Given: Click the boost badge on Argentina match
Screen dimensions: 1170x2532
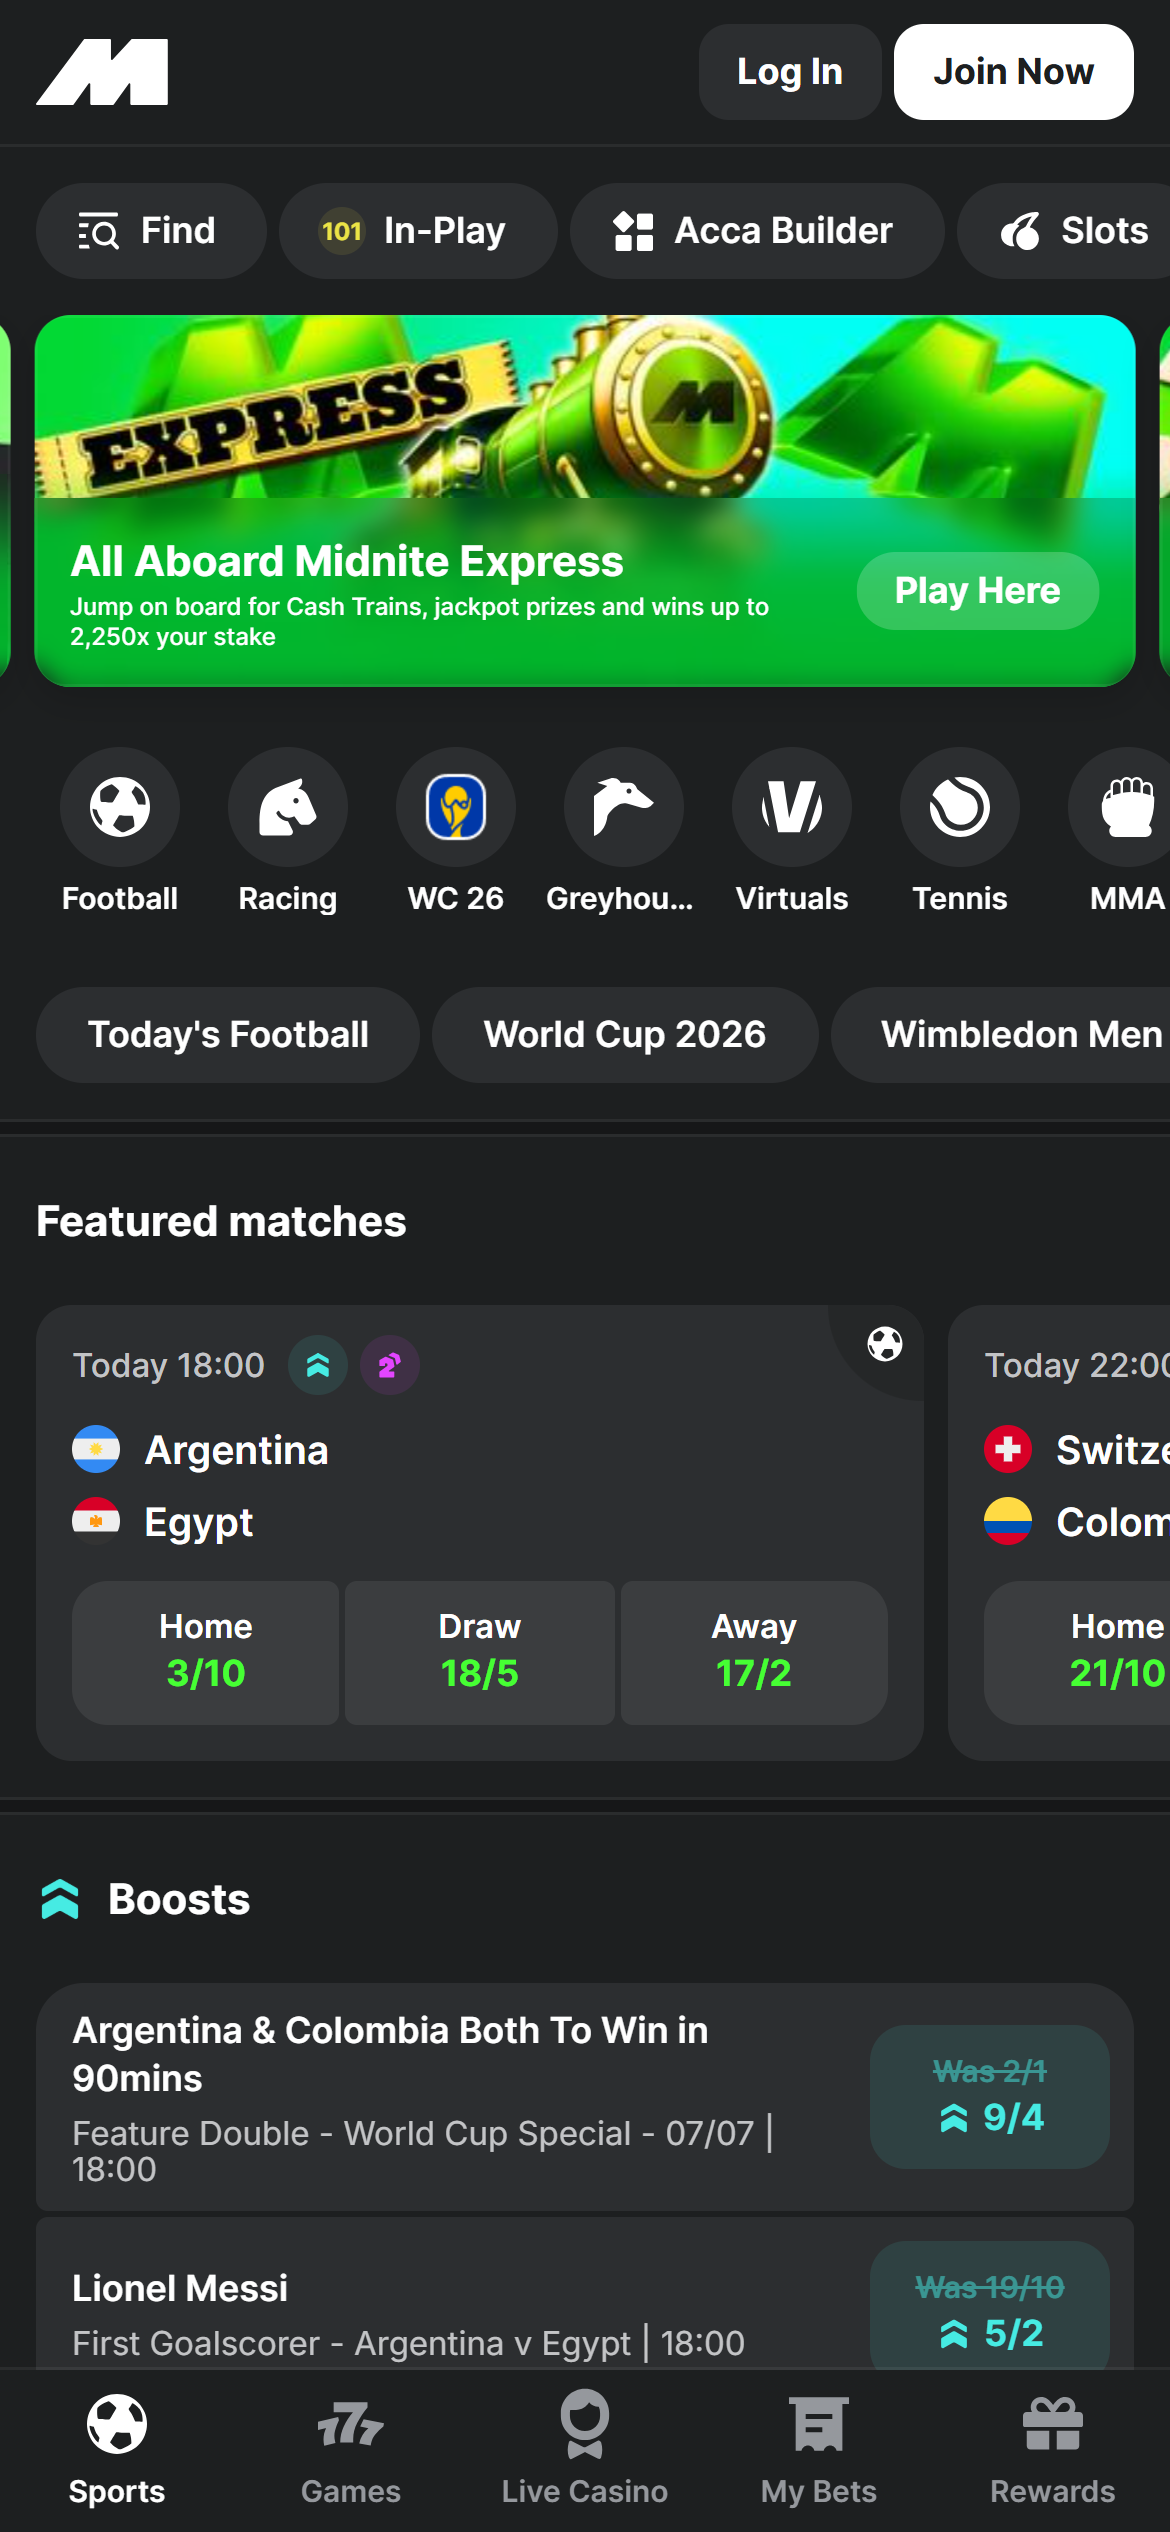Looking at the screenshot, I should tap(318, 1365).
